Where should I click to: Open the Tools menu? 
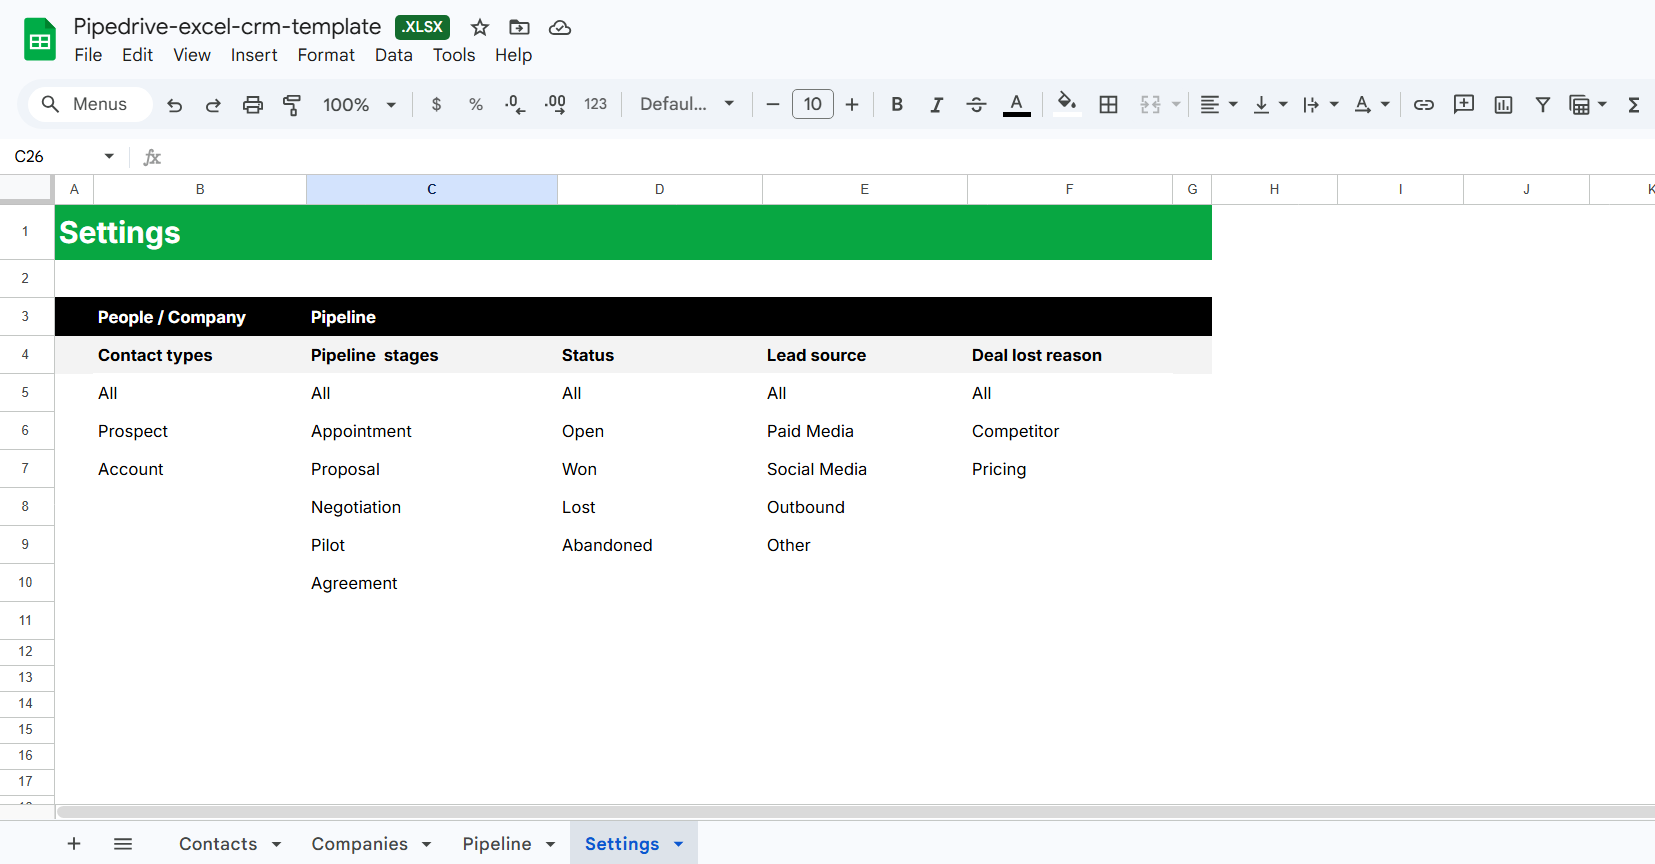(454, 55)
